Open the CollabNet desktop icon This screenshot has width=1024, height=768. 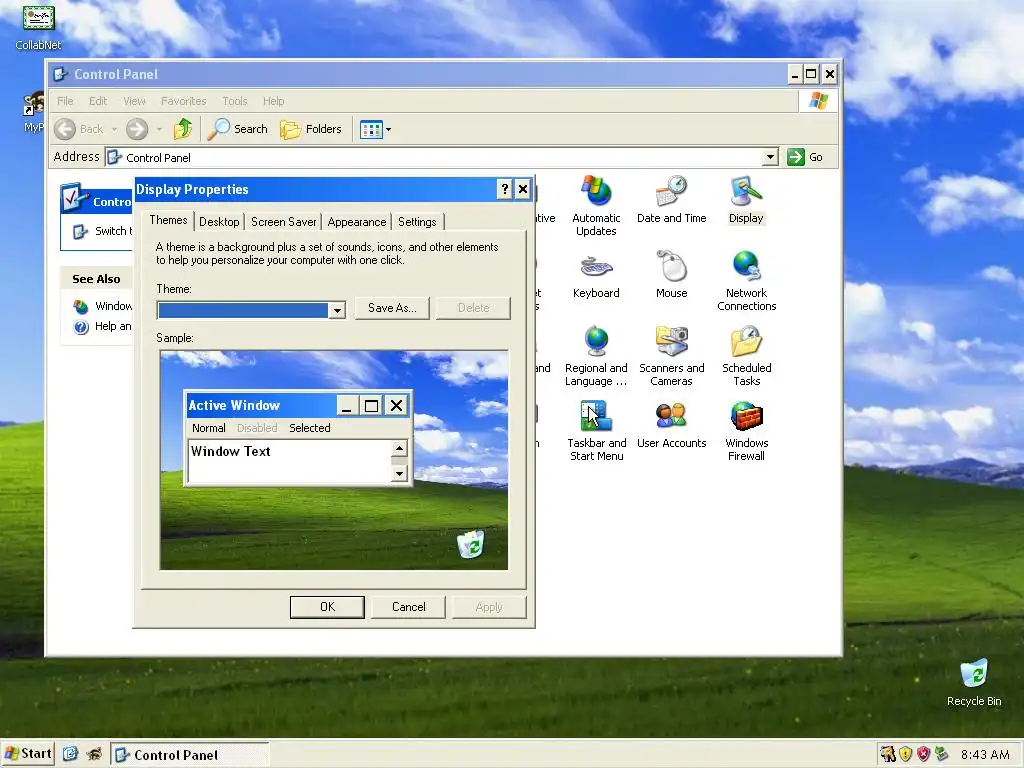coord(38,27)
